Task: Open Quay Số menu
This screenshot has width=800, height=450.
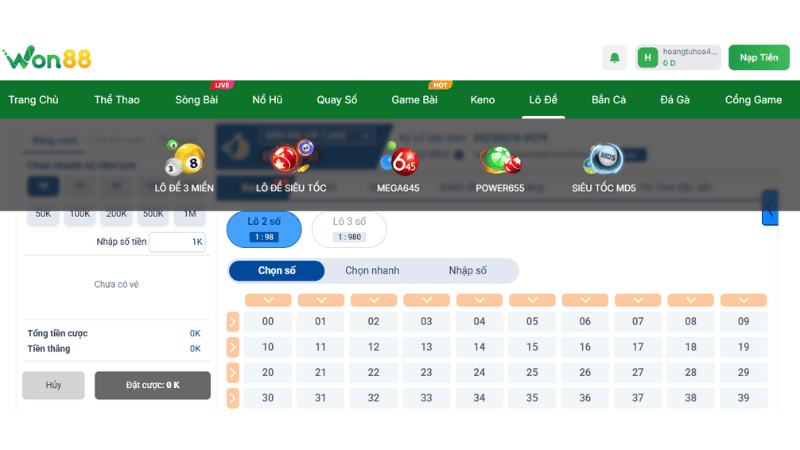Action: [337, 99]
